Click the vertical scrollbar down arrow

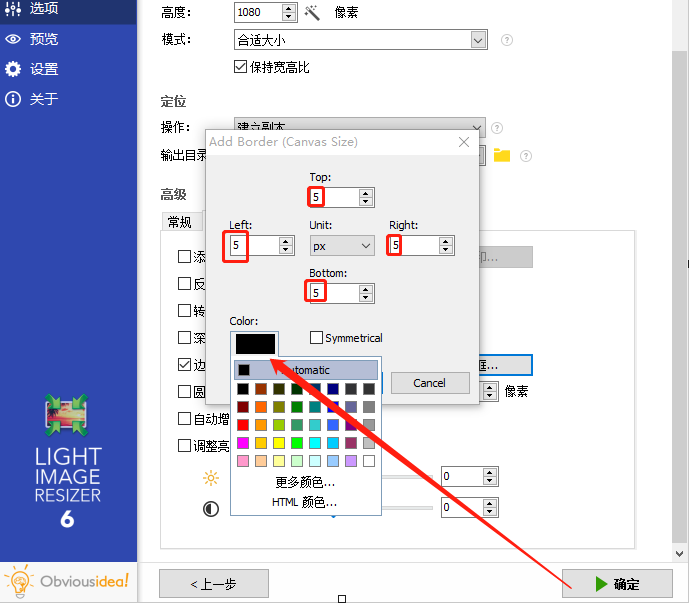679,553
